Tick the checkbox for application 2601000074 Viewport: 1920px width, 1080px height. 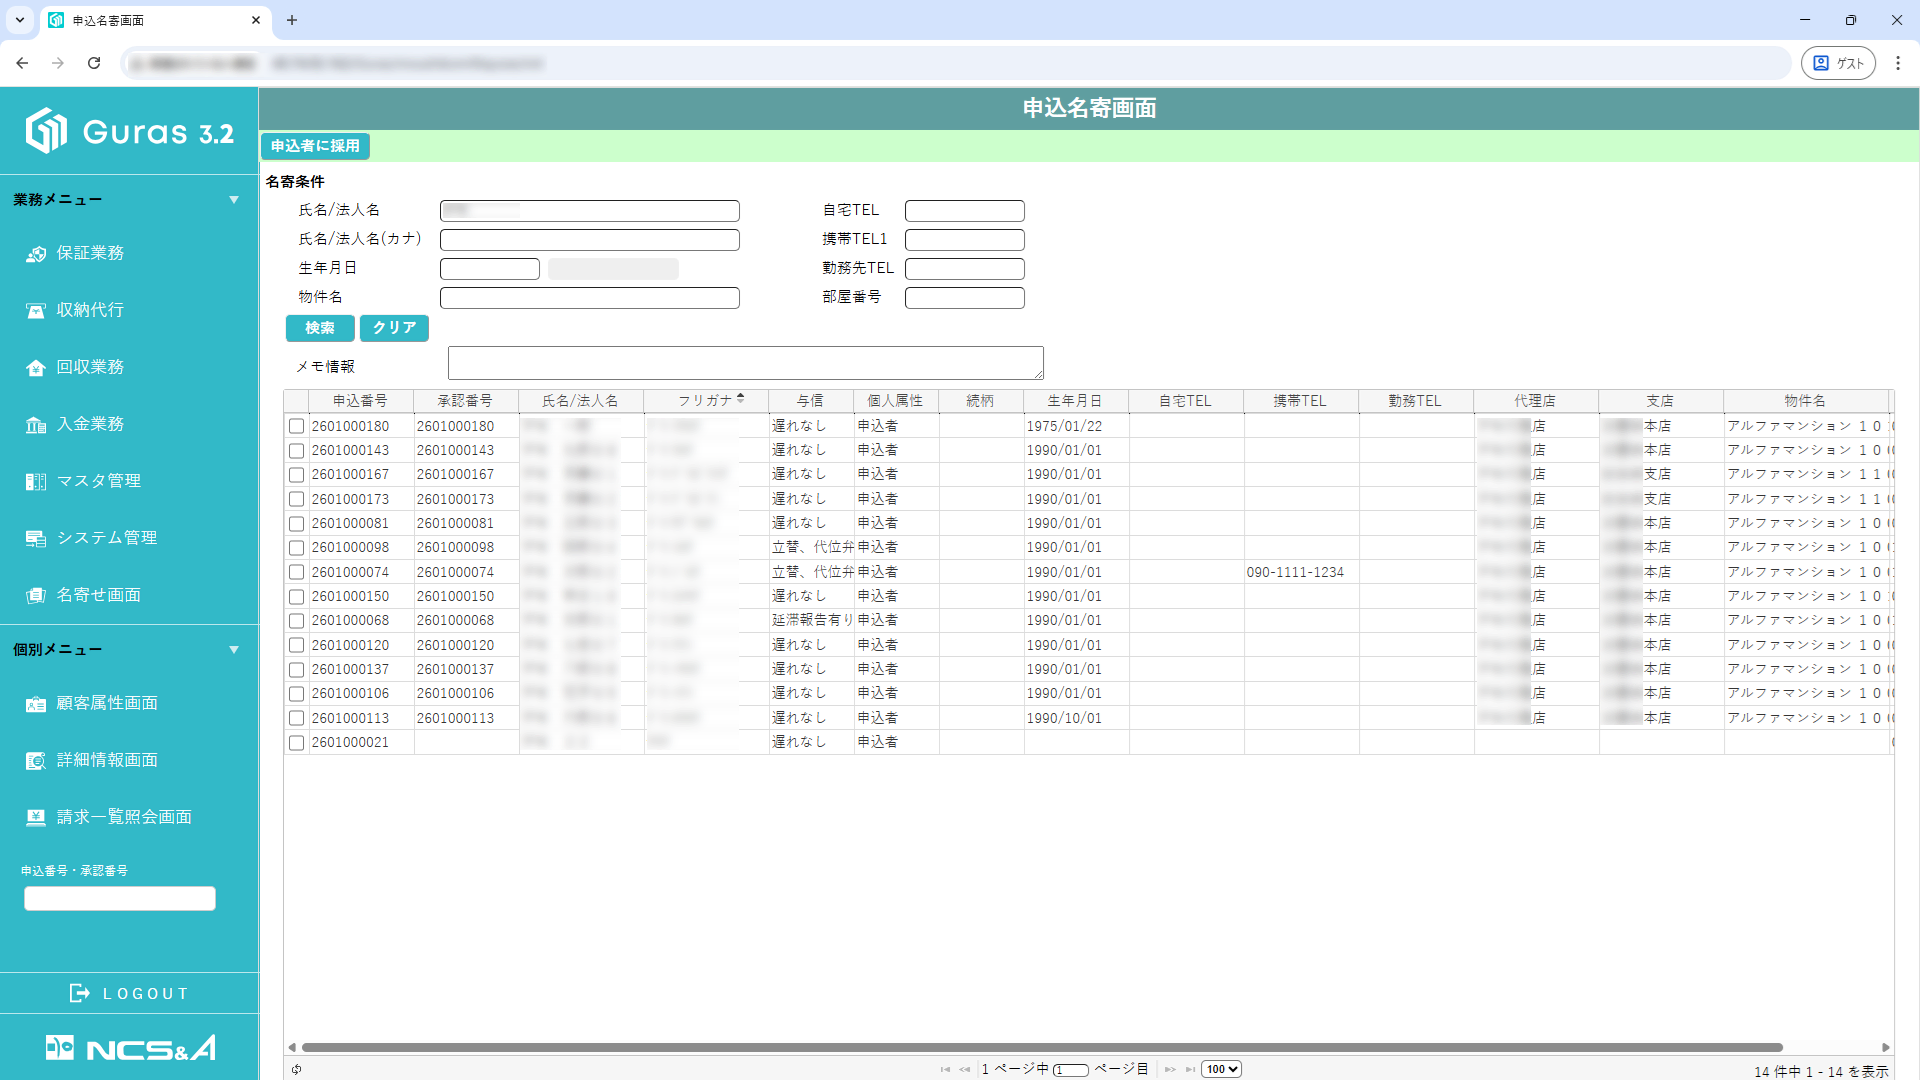(297, 573)
